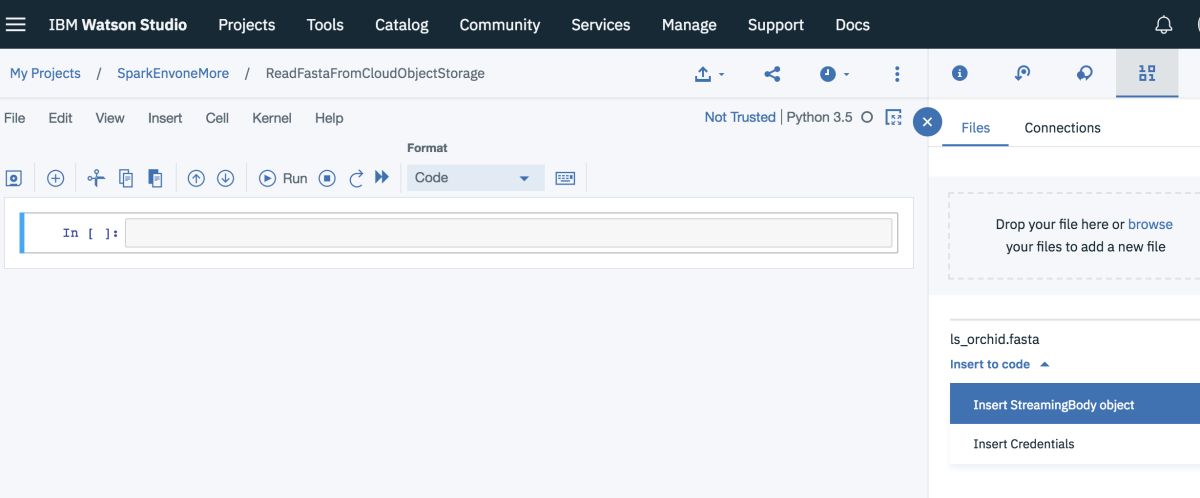Open Catalog in the top navigation
This screenshot has width=1200, height=498.
[x=402, y=25]
